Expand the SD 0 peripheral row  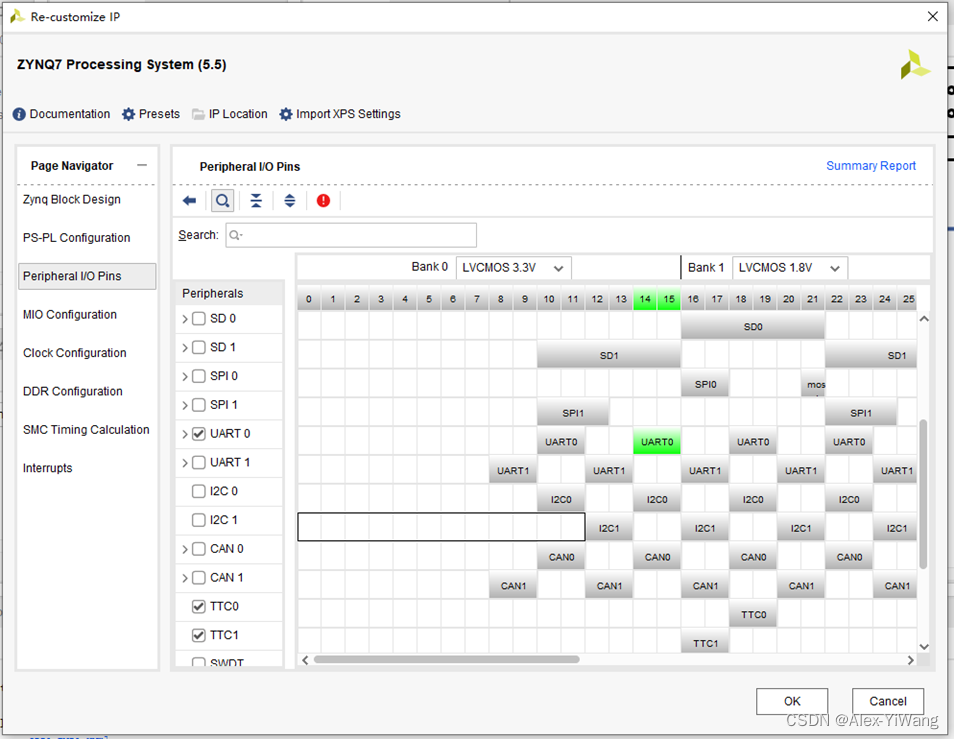point(185,319)
